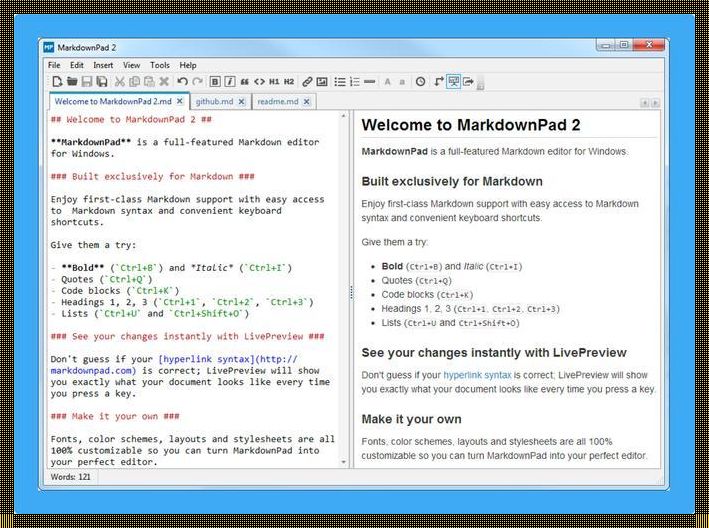Click the toolbar overflow grip at the end

(480, 83)
